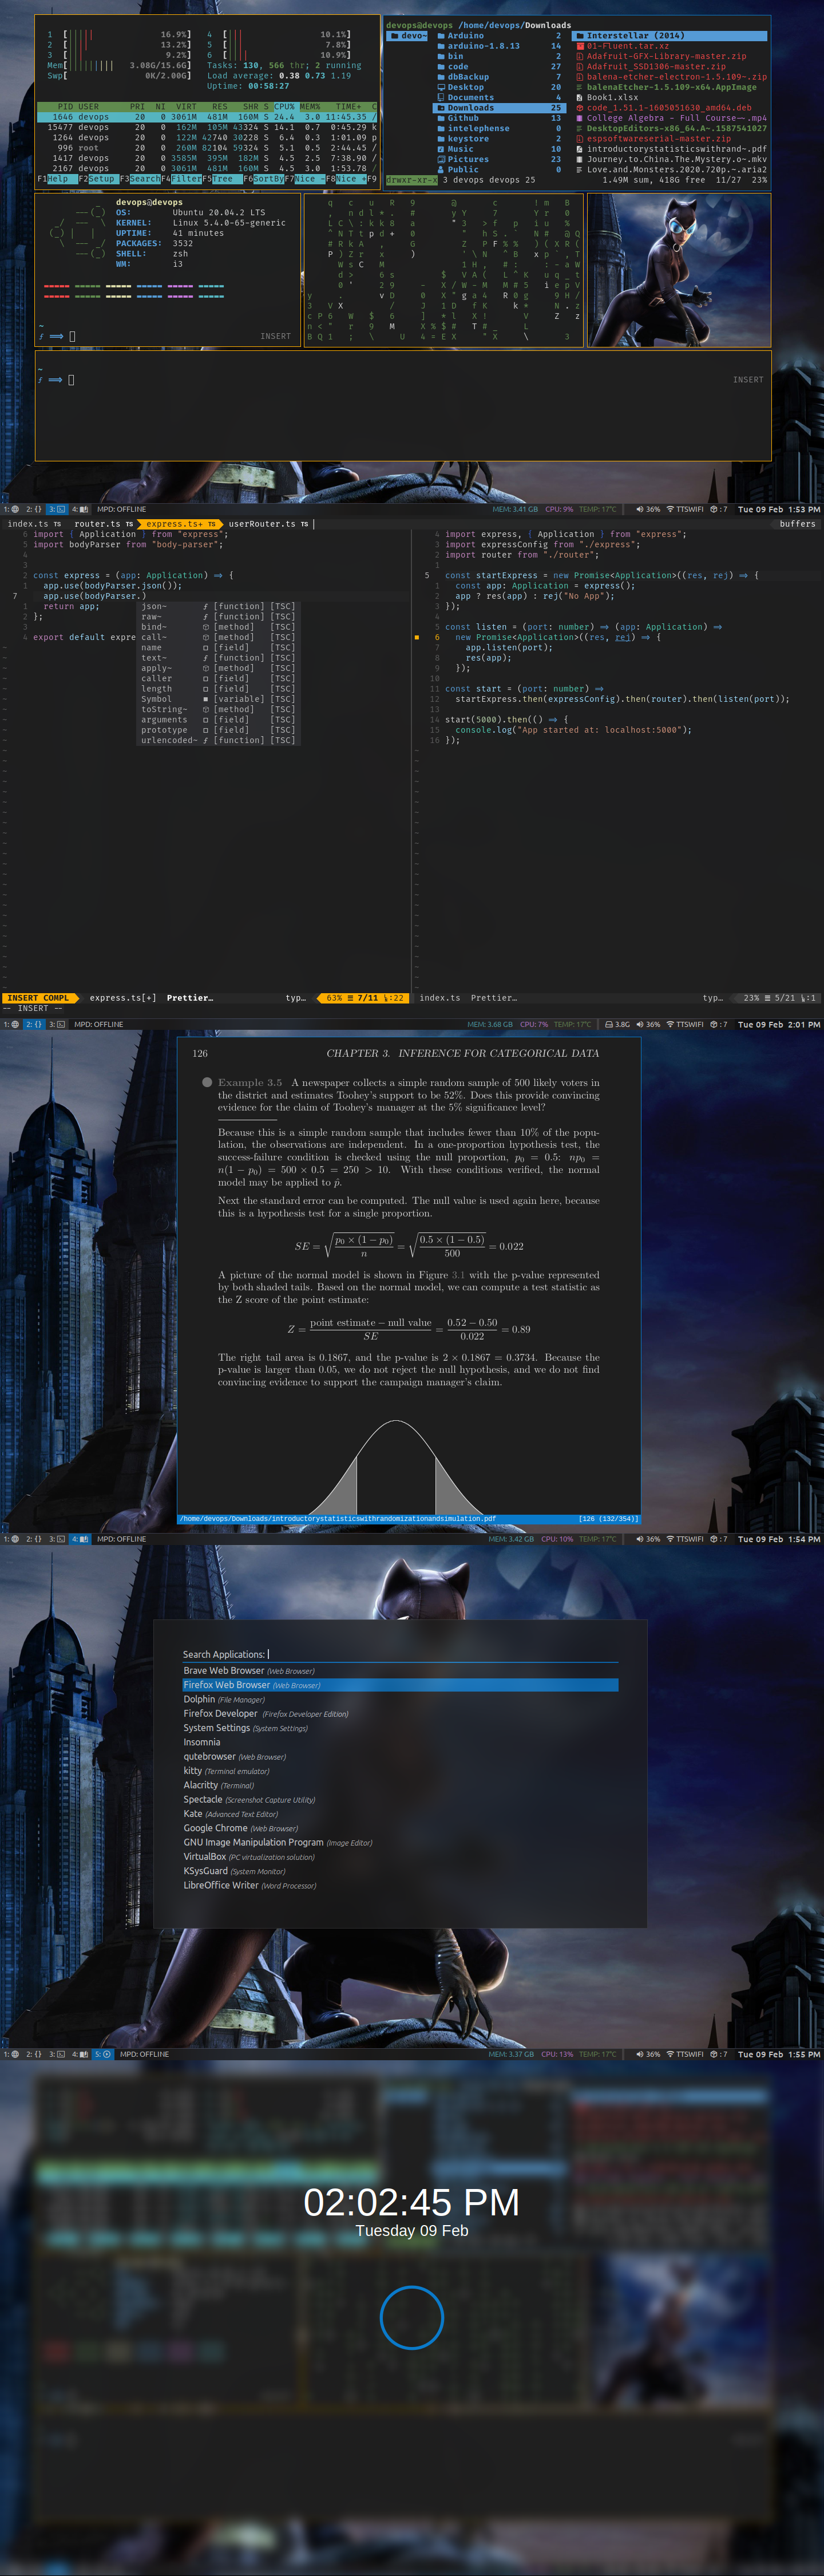Choose urlencoded~ from completion popup

(218, 740)
